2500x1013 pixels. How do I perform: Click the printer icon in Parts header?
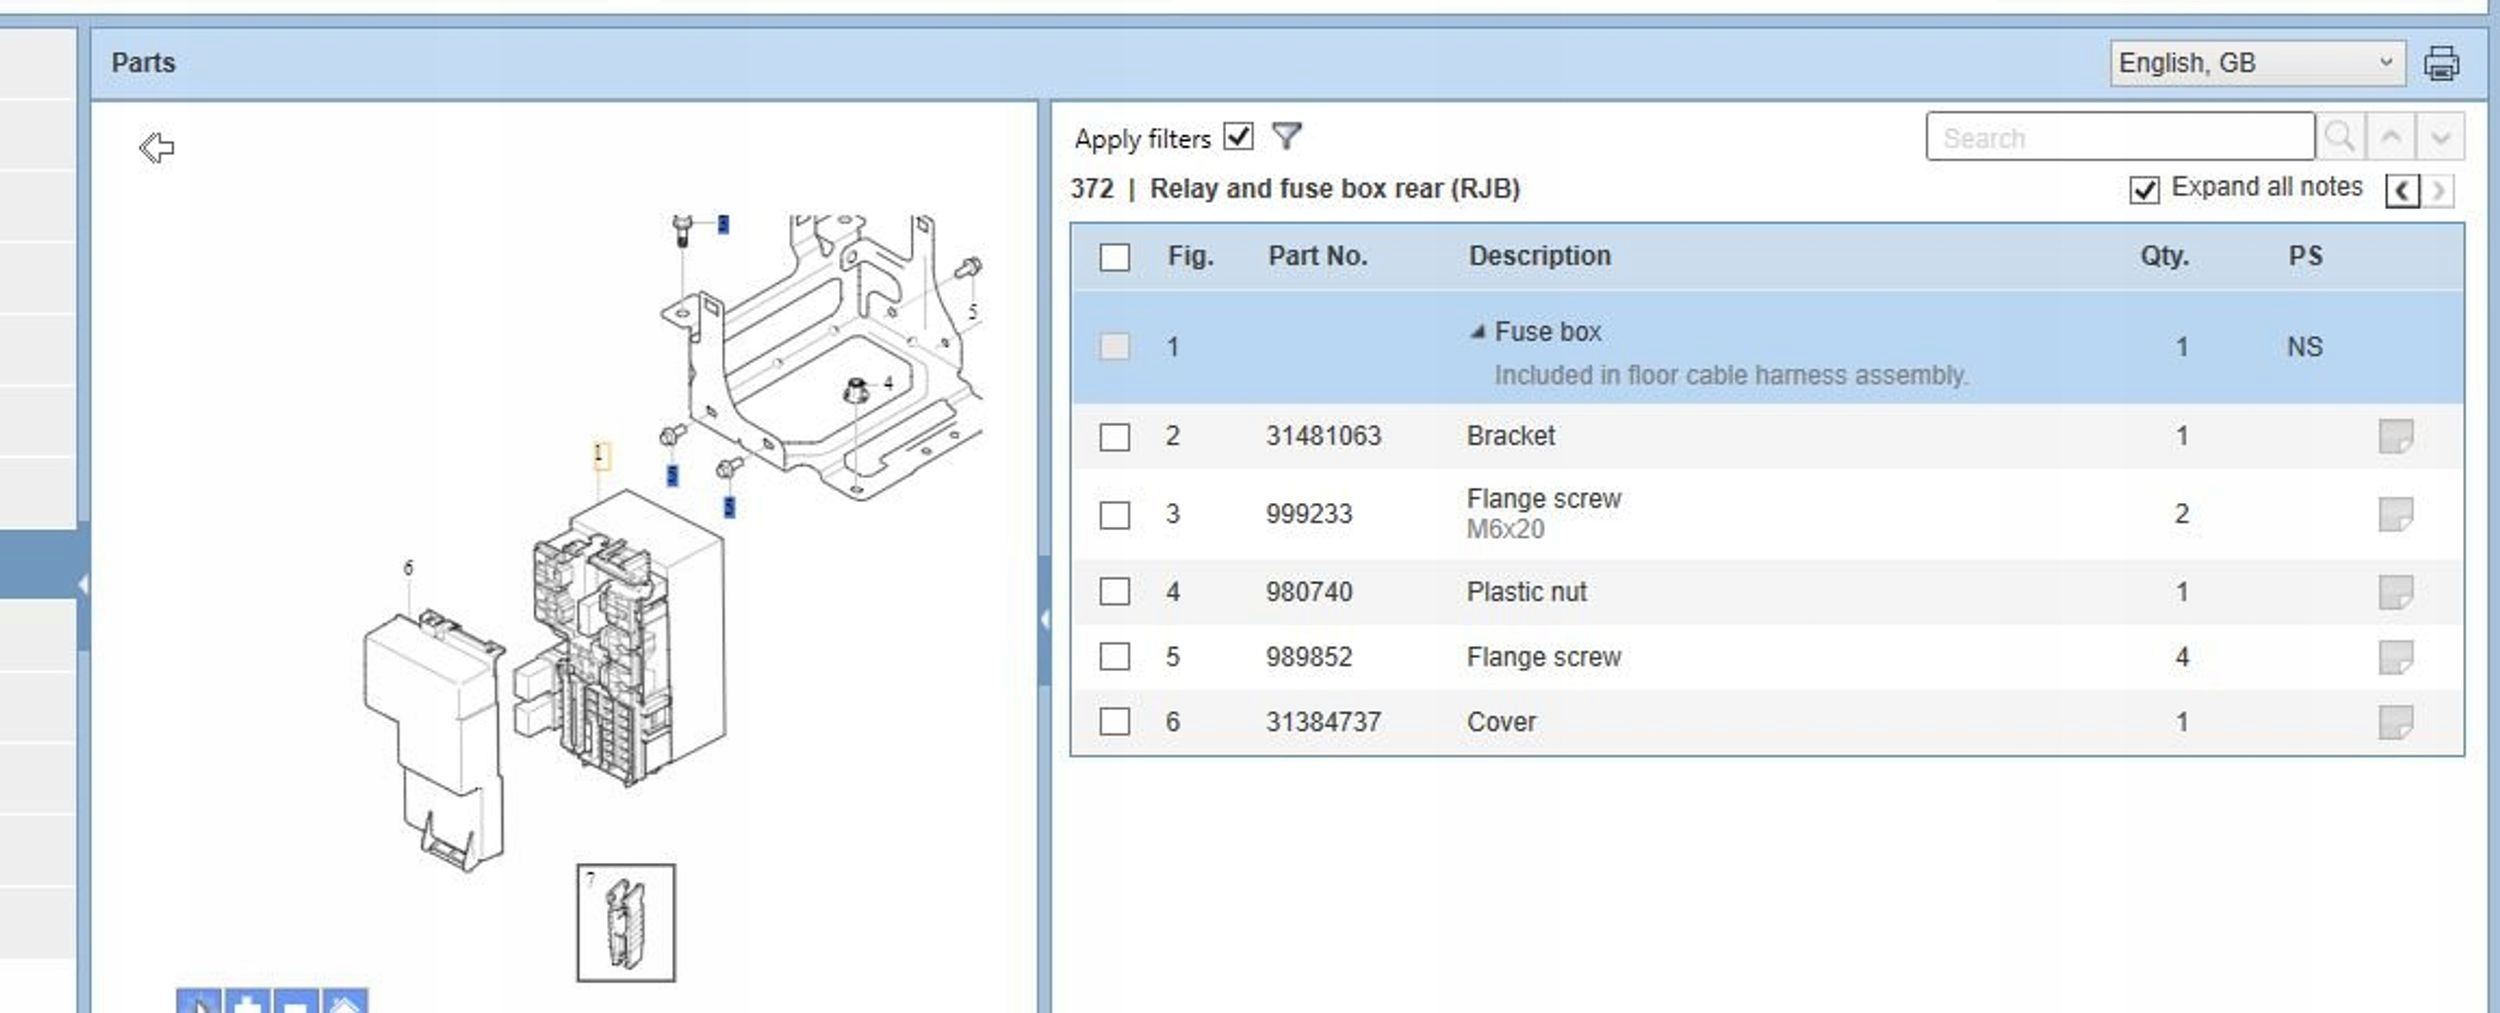tap(2441, 63)
